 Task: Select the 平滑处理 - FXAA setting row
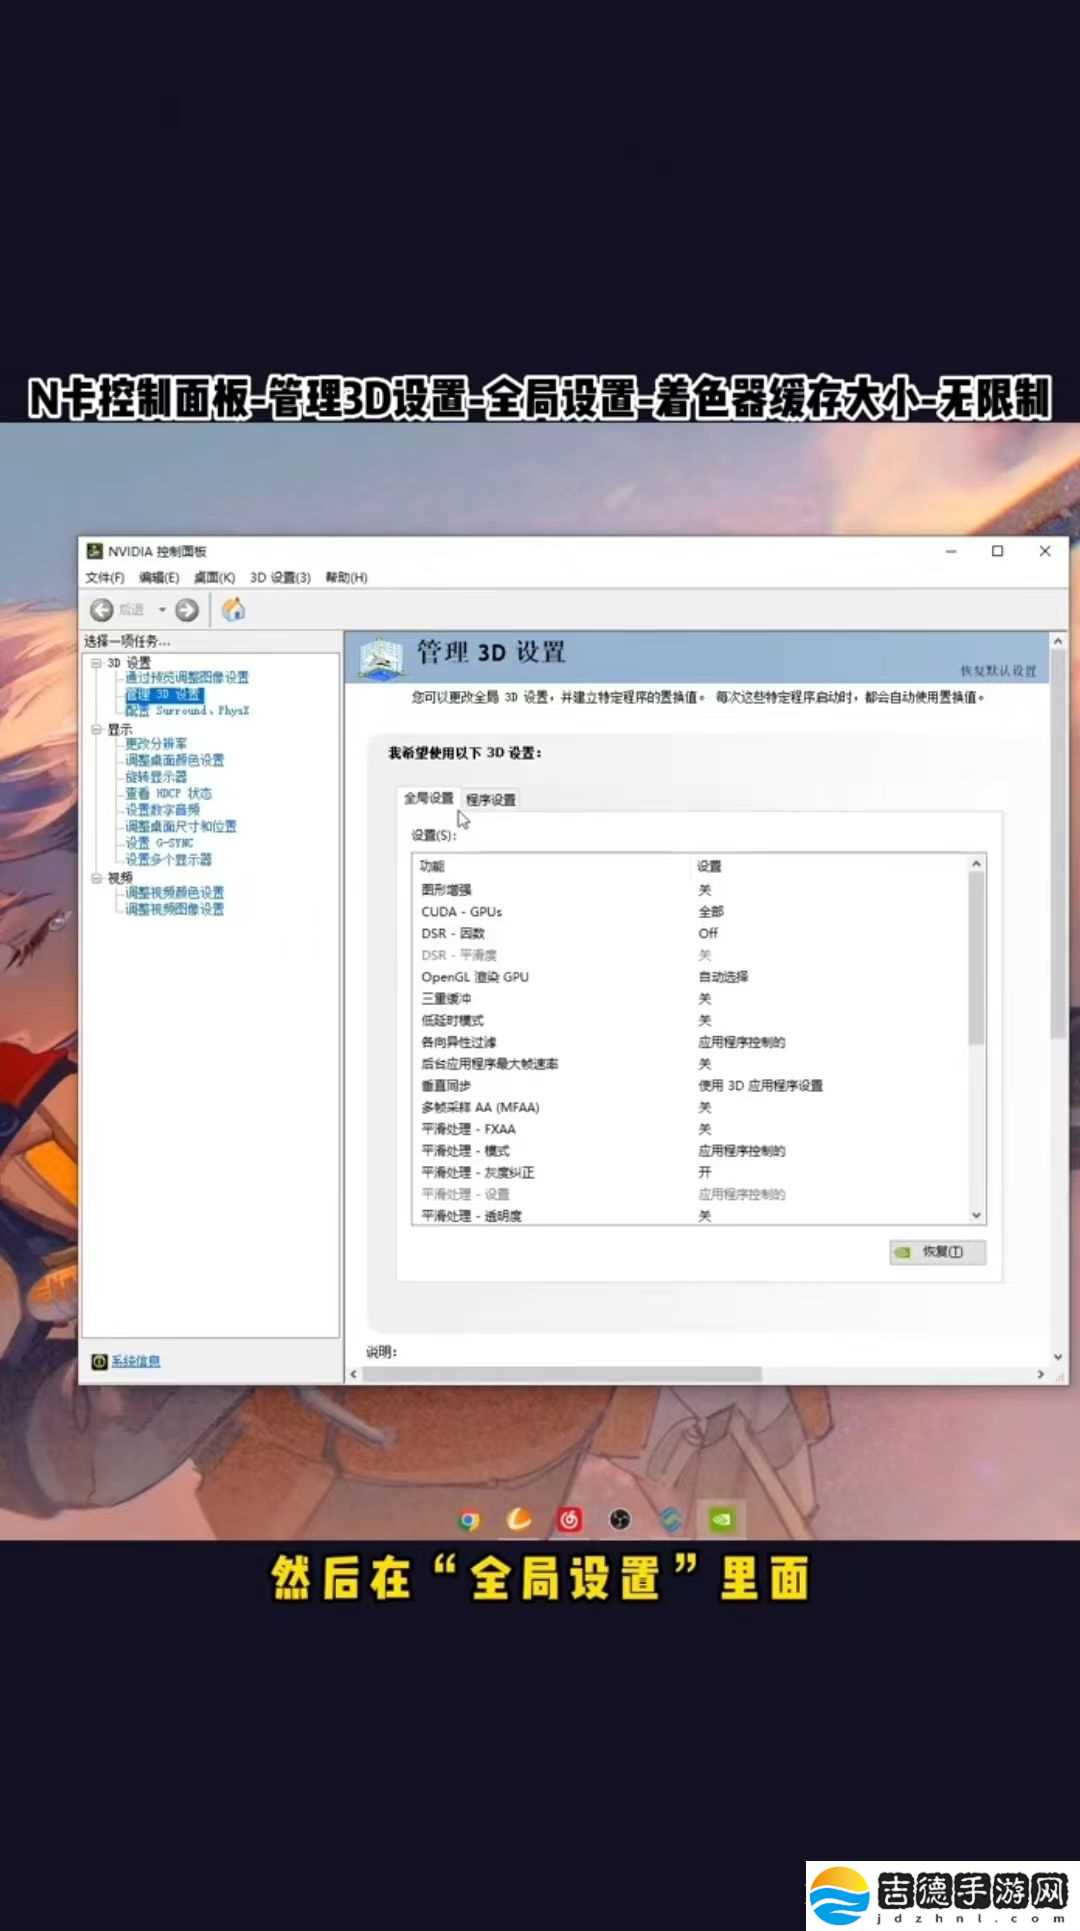click(x=691, y=1129)
